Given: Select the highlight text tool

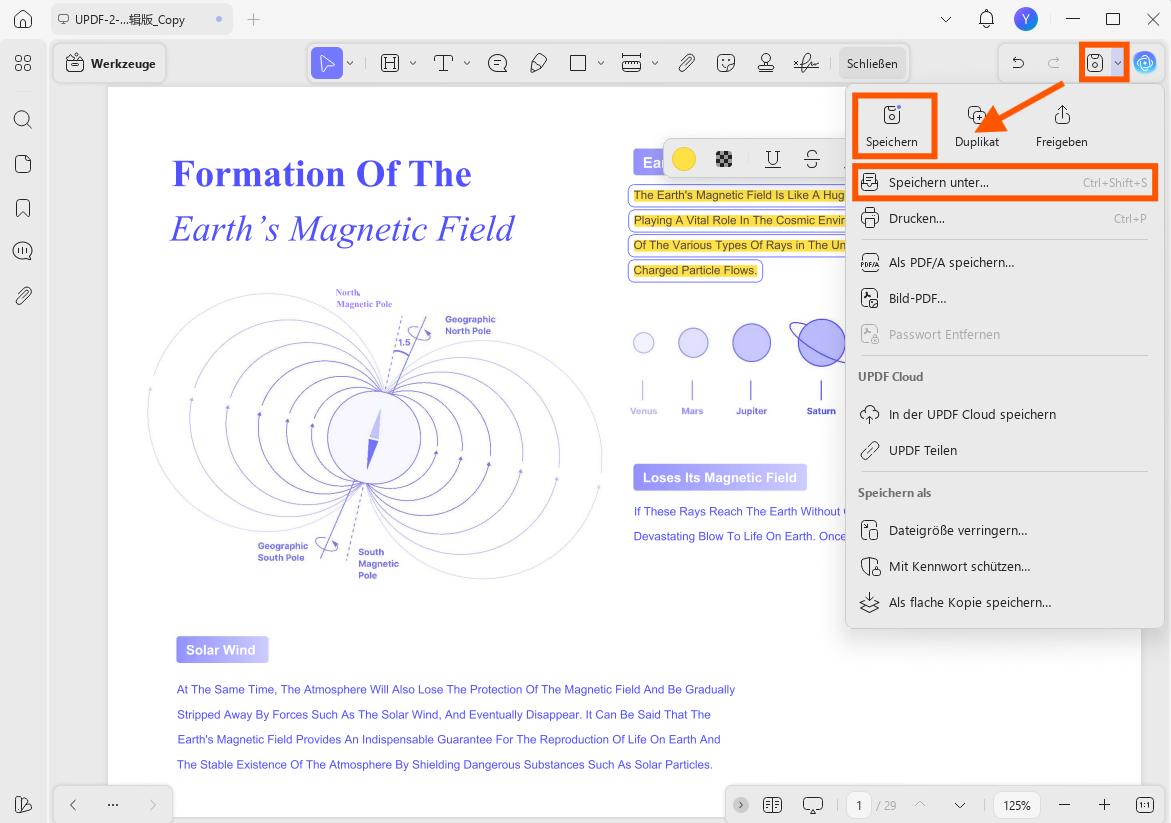Looking at the screenshot, I should pyautogui.click(x=390, y=63).
